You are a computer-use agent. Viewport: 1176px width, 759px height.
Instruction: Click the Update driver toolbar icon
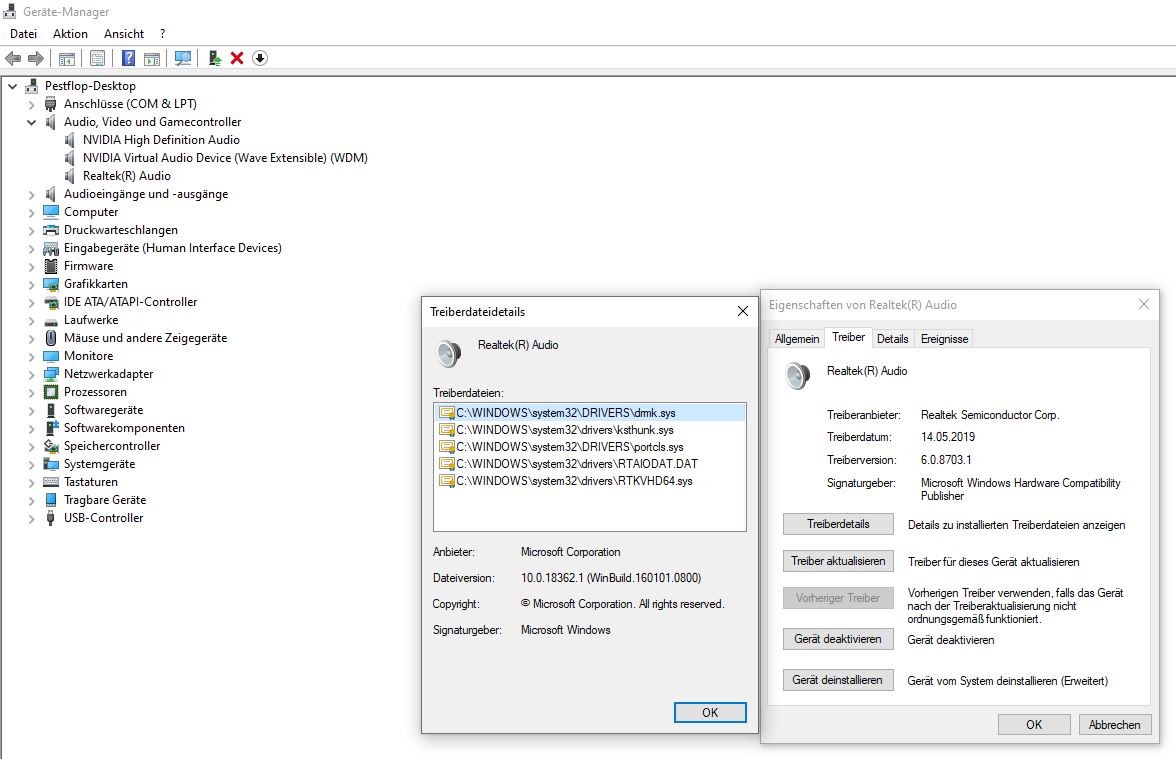(x=214, y=58)
